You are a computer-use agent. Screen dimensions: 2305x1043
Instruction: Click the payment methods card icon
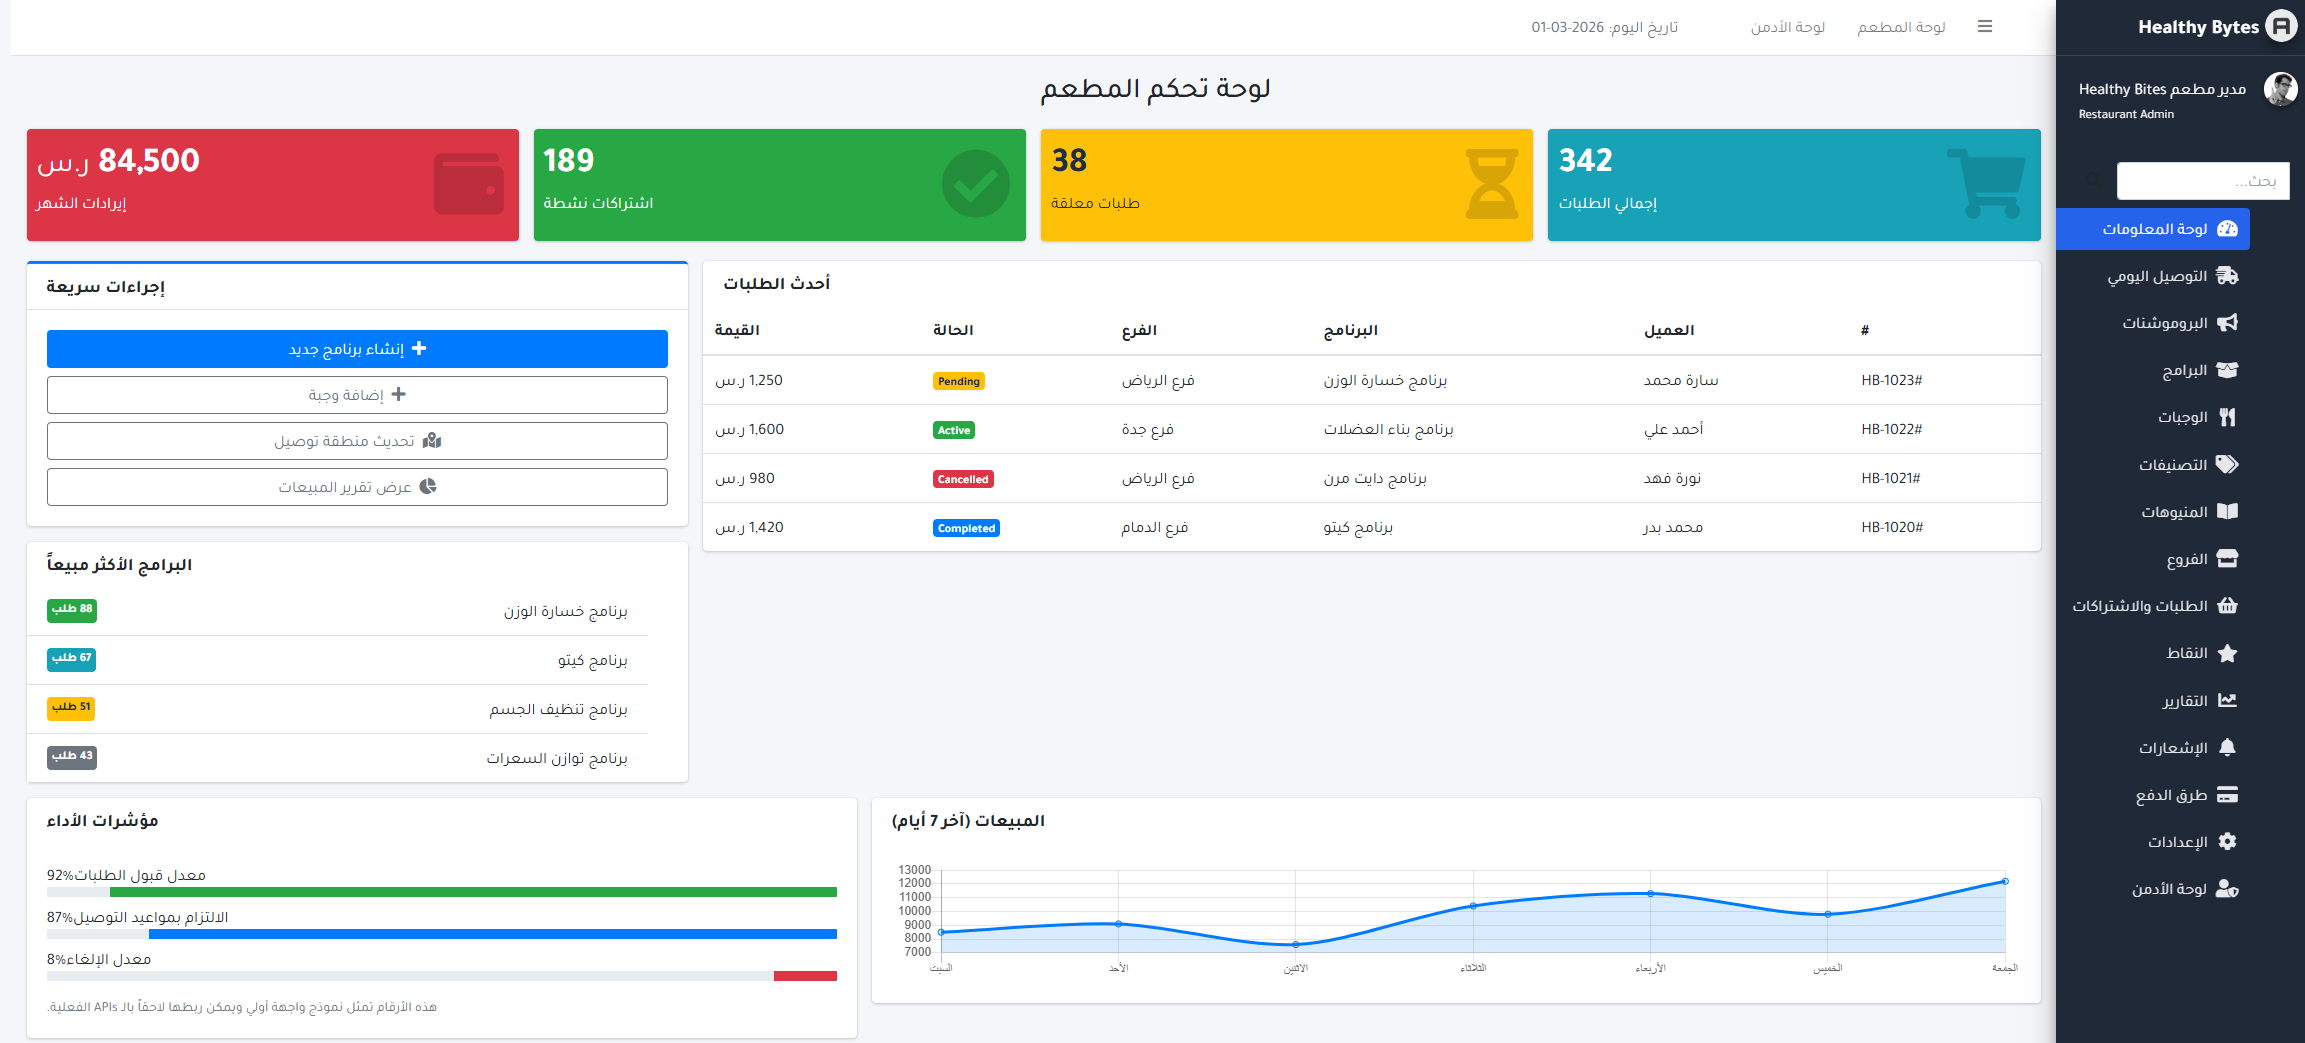pyautogui.click(x=2227, y=795)
